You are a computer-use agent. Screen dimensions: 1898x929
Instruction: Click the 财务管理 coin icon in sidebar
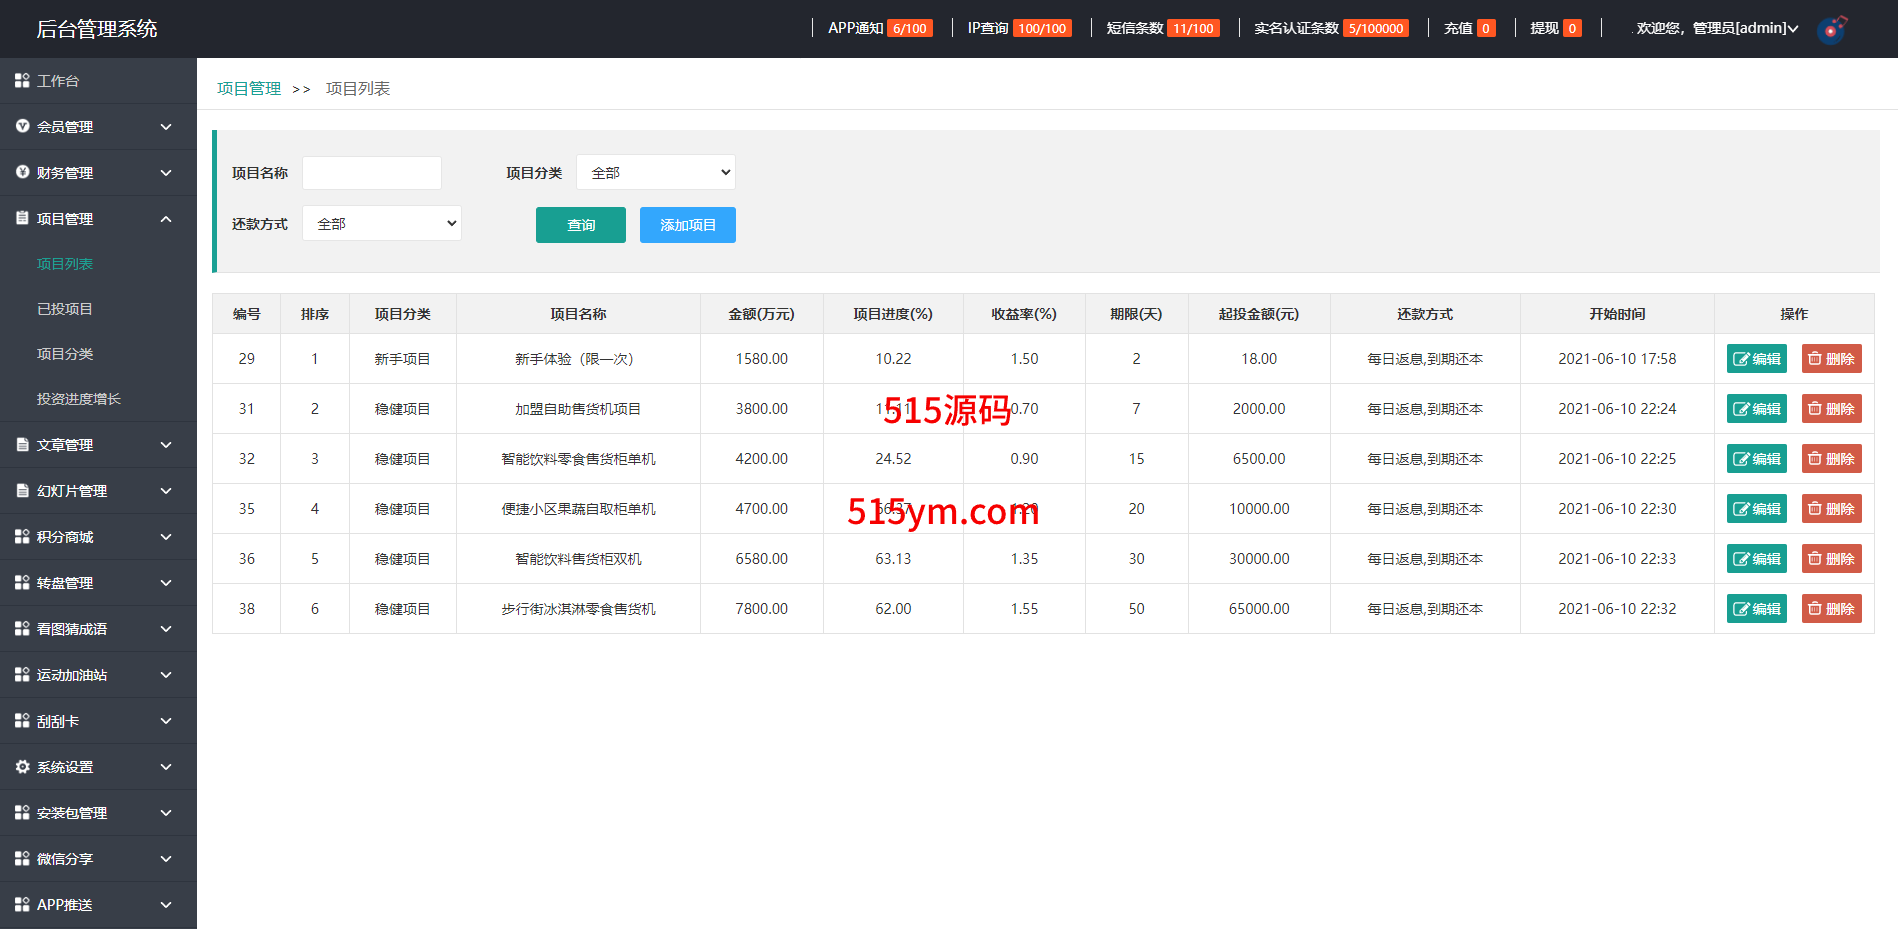pyautogui.click(x=22, y=173)
